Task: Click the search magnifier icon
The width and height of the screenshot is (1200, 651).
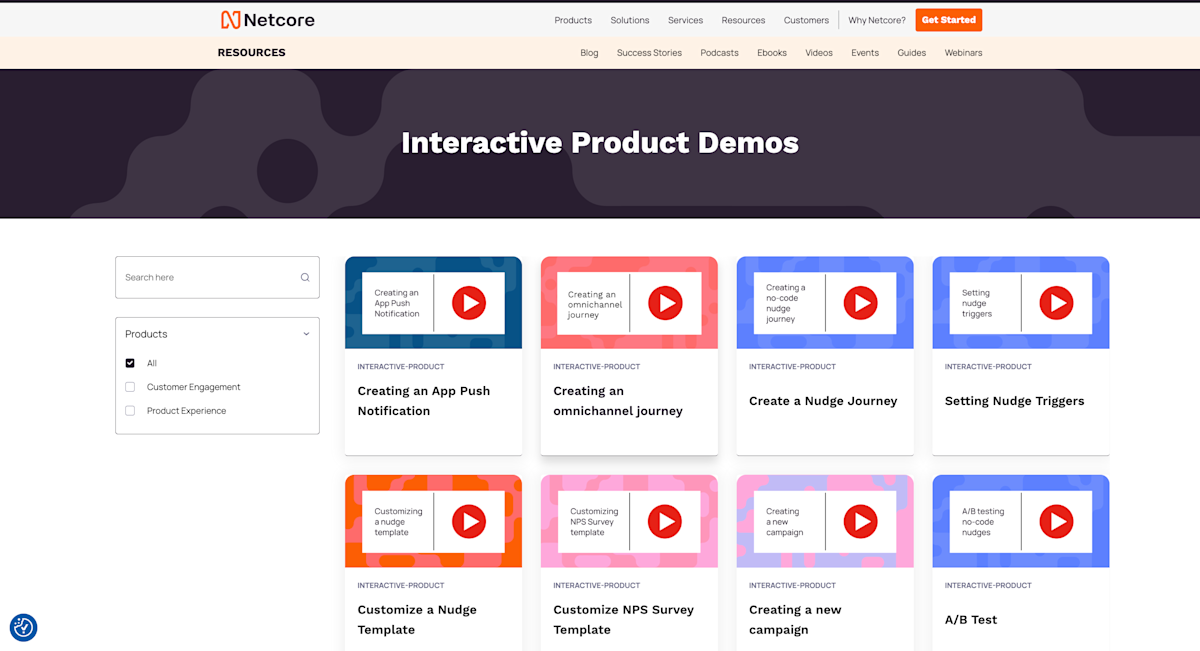Action: 305,278
